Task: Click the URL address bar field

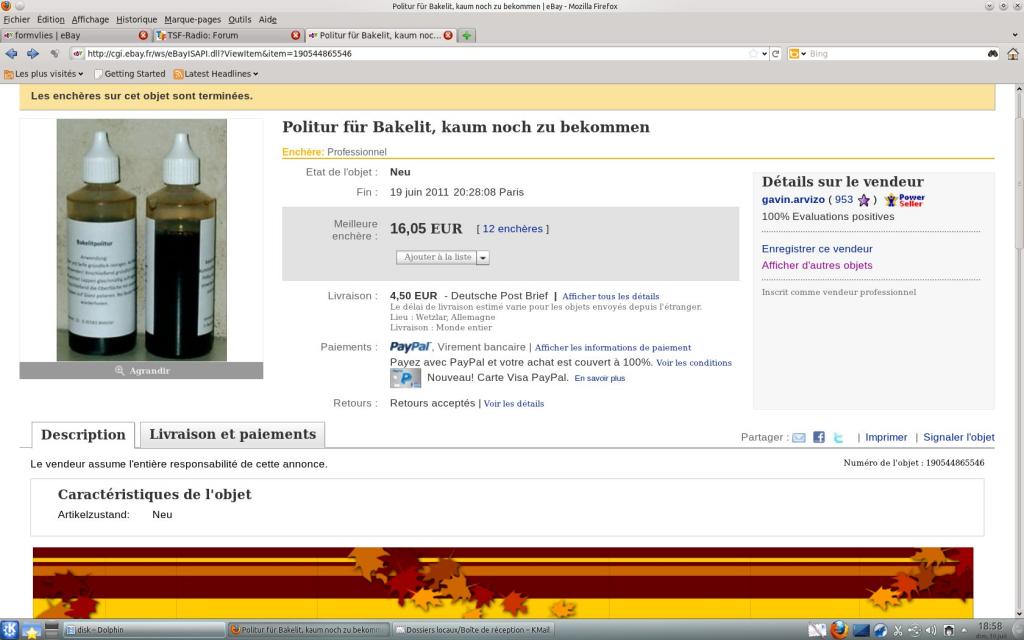Action: pos(418,54)
